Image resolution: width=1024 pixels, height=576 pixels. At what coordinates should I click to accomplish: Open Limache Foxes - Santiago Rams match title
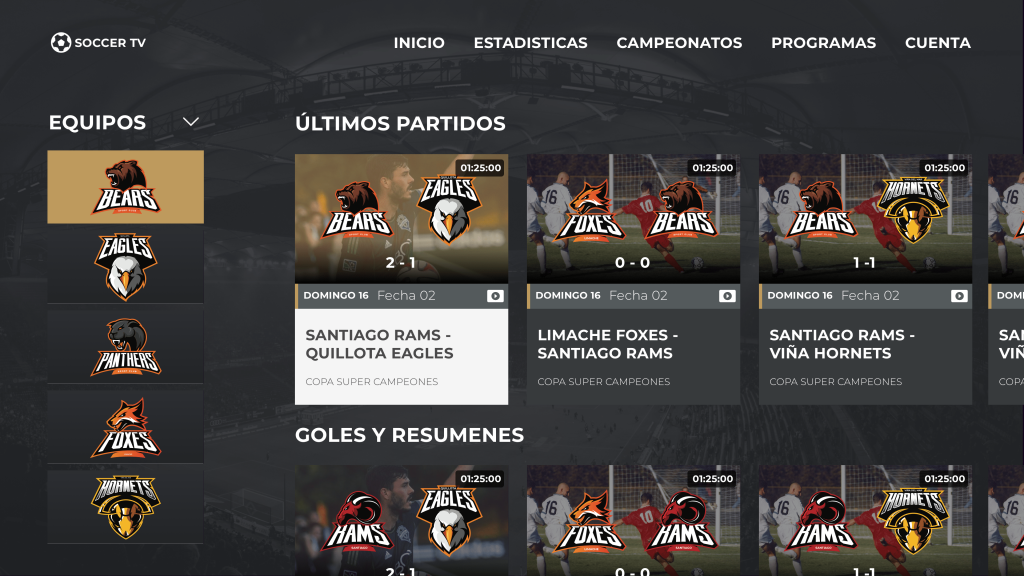click(608, 344)
